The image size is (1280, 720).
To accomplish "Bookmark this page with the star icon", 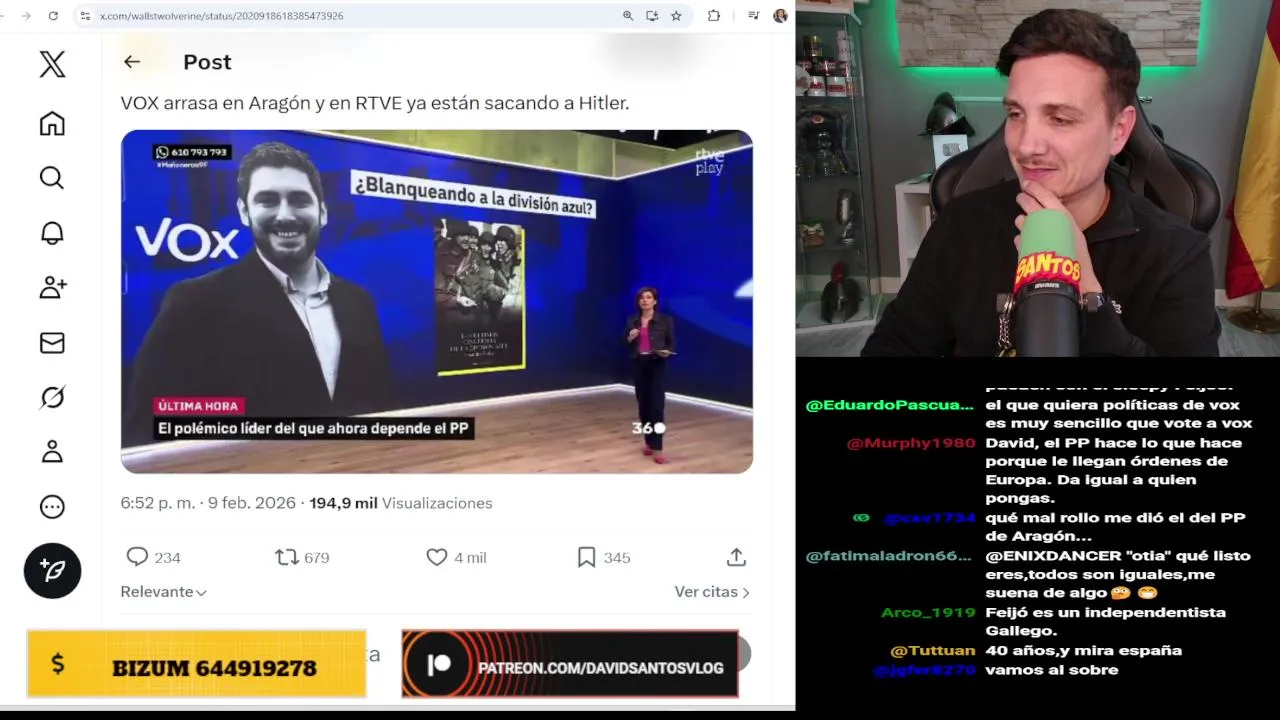I will coord(676,16).
